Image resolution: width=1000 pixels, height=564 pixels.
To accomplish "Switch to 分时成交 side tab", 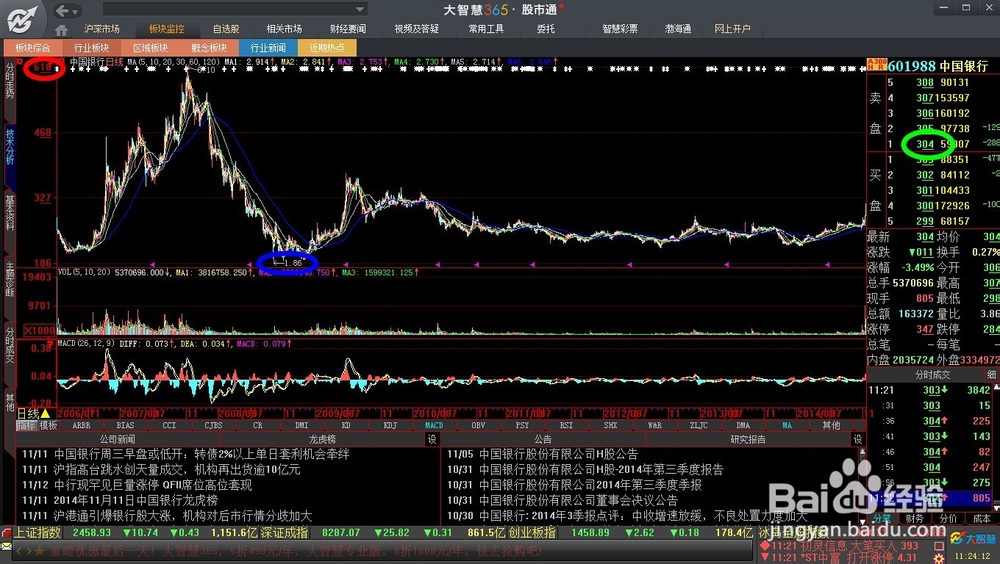I will pyautogui.click(x=10, y=345).
